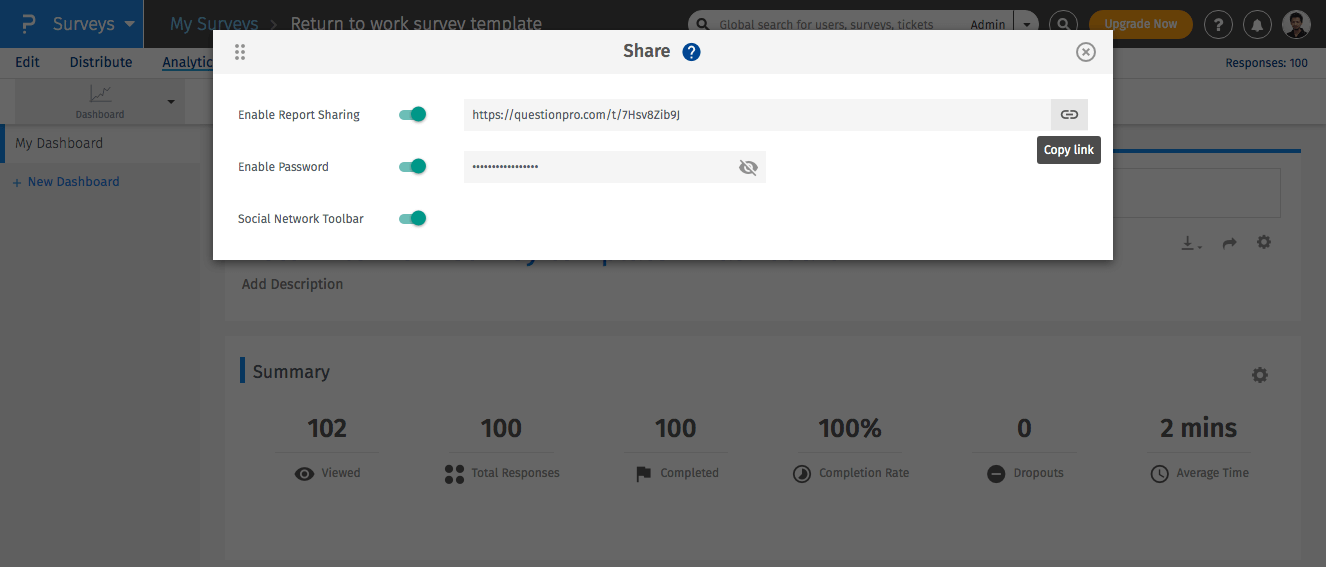Open dashboard download menu icon
1326x567 pixels.
click(1191, 243)
